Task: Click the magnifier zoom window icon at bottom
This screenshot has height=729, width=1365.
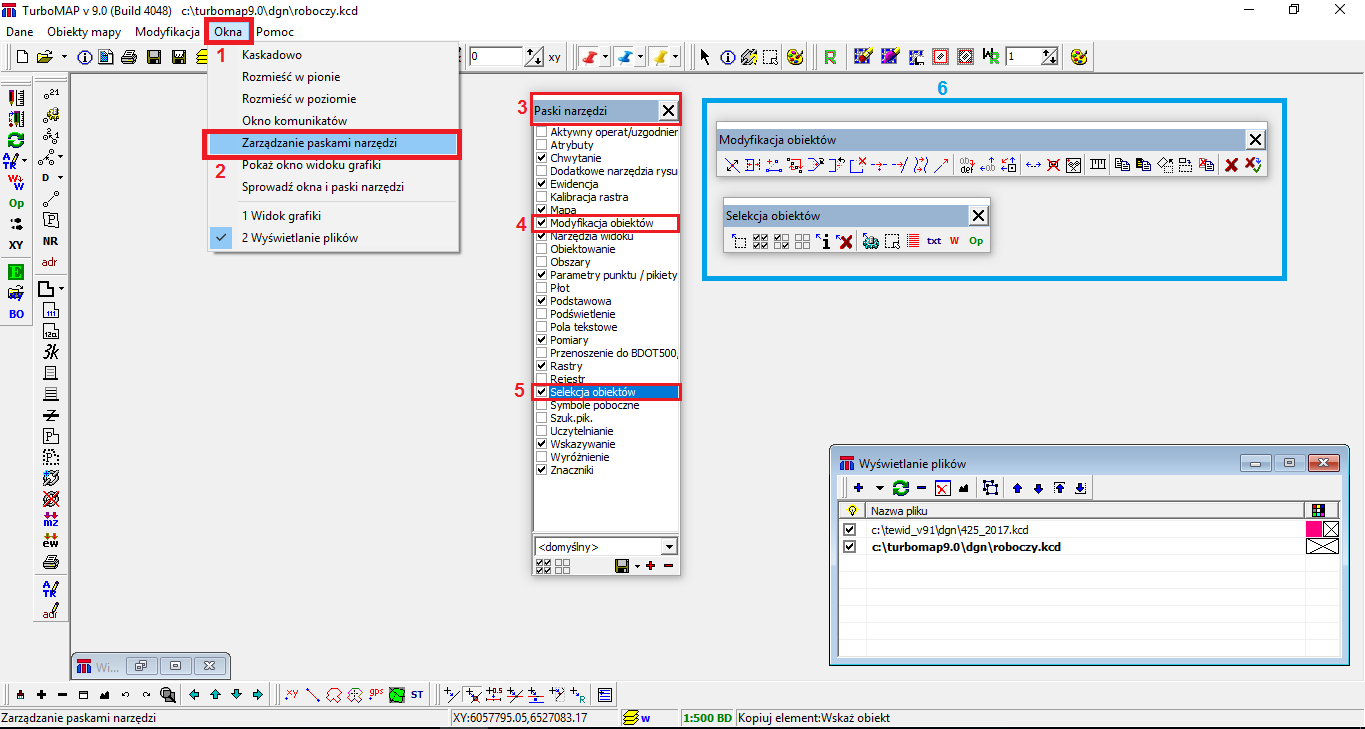Action: point(168,694)
